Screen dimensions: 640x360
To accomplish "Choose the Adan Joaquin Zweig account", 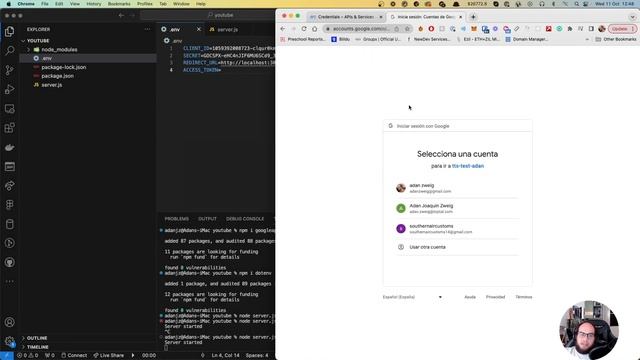I will (x=457, y=208).
